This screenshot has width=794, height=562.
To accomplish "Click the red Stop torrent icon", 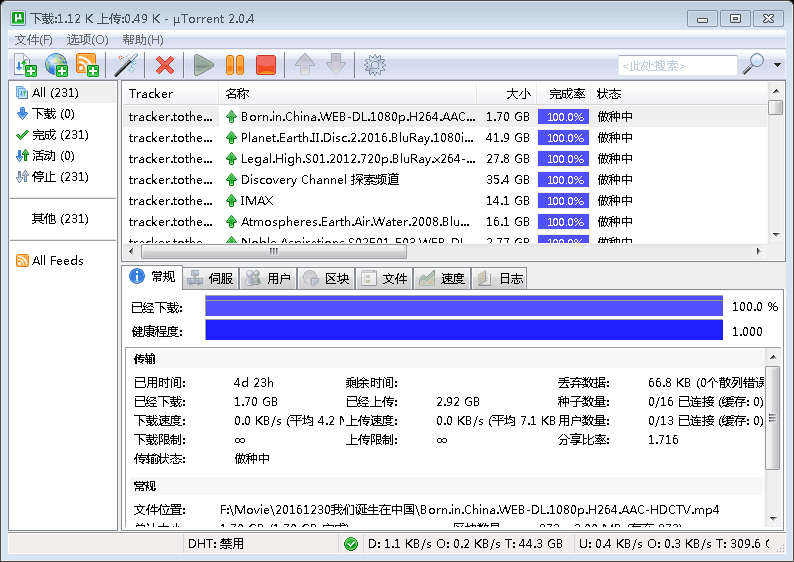I will [x=266, y=65].
